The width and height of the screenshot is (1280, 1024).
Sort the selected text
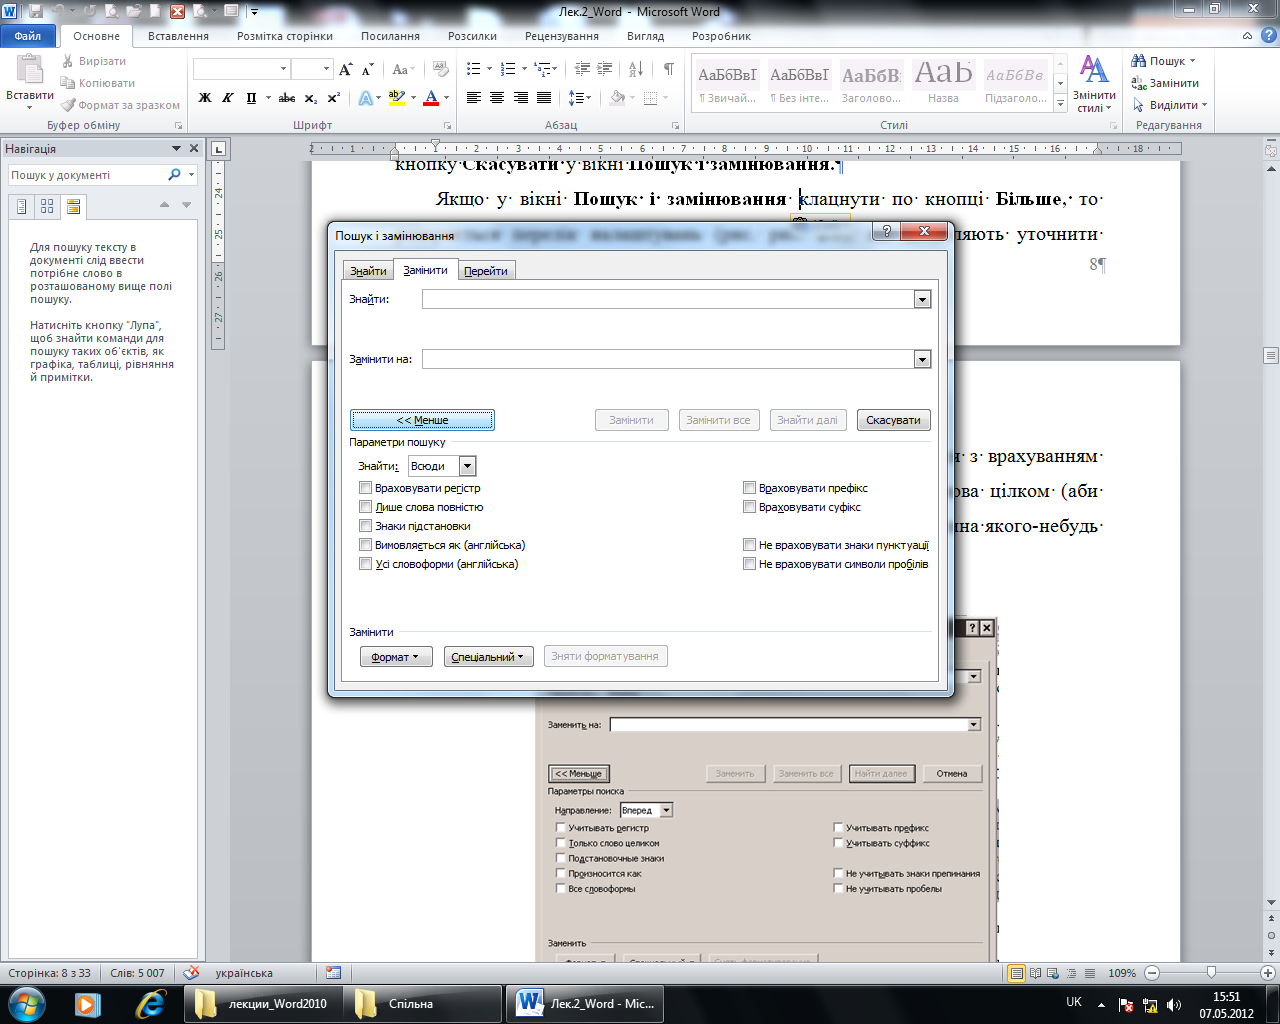tap(636, 69)
